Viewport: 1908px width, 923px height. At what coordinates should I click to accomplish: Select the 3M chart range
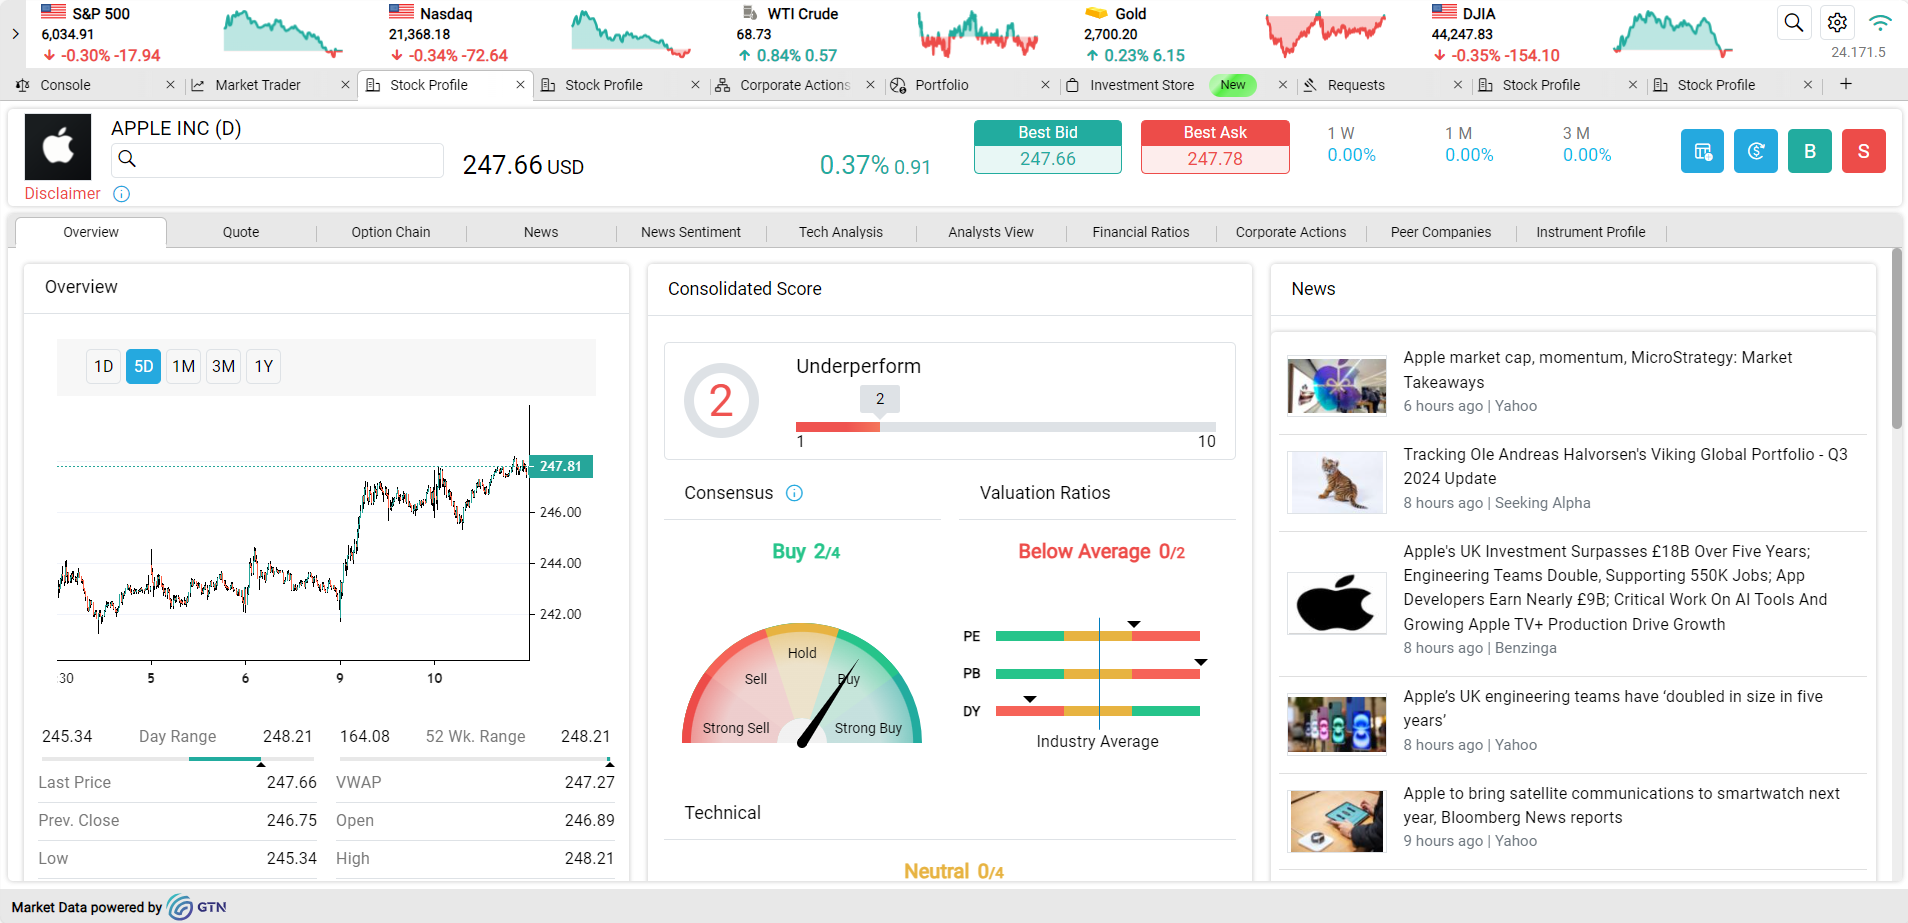224,366
